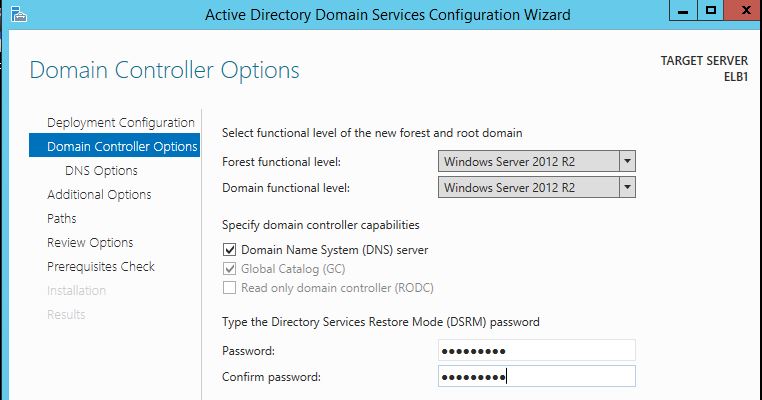Click the 'Confirm password:' label
Viewport: 762px width, 400px height.
[x=271, y=377]
